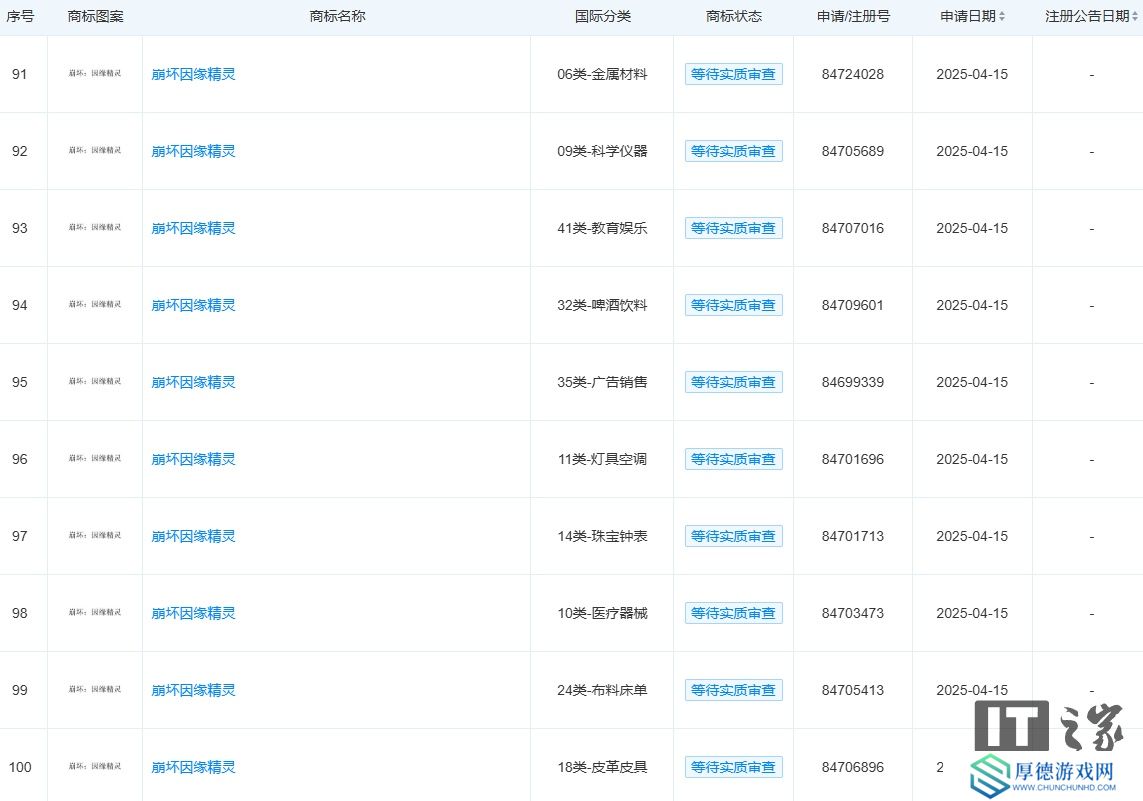View trademark image thumbnail in row 96

point(95,458)
